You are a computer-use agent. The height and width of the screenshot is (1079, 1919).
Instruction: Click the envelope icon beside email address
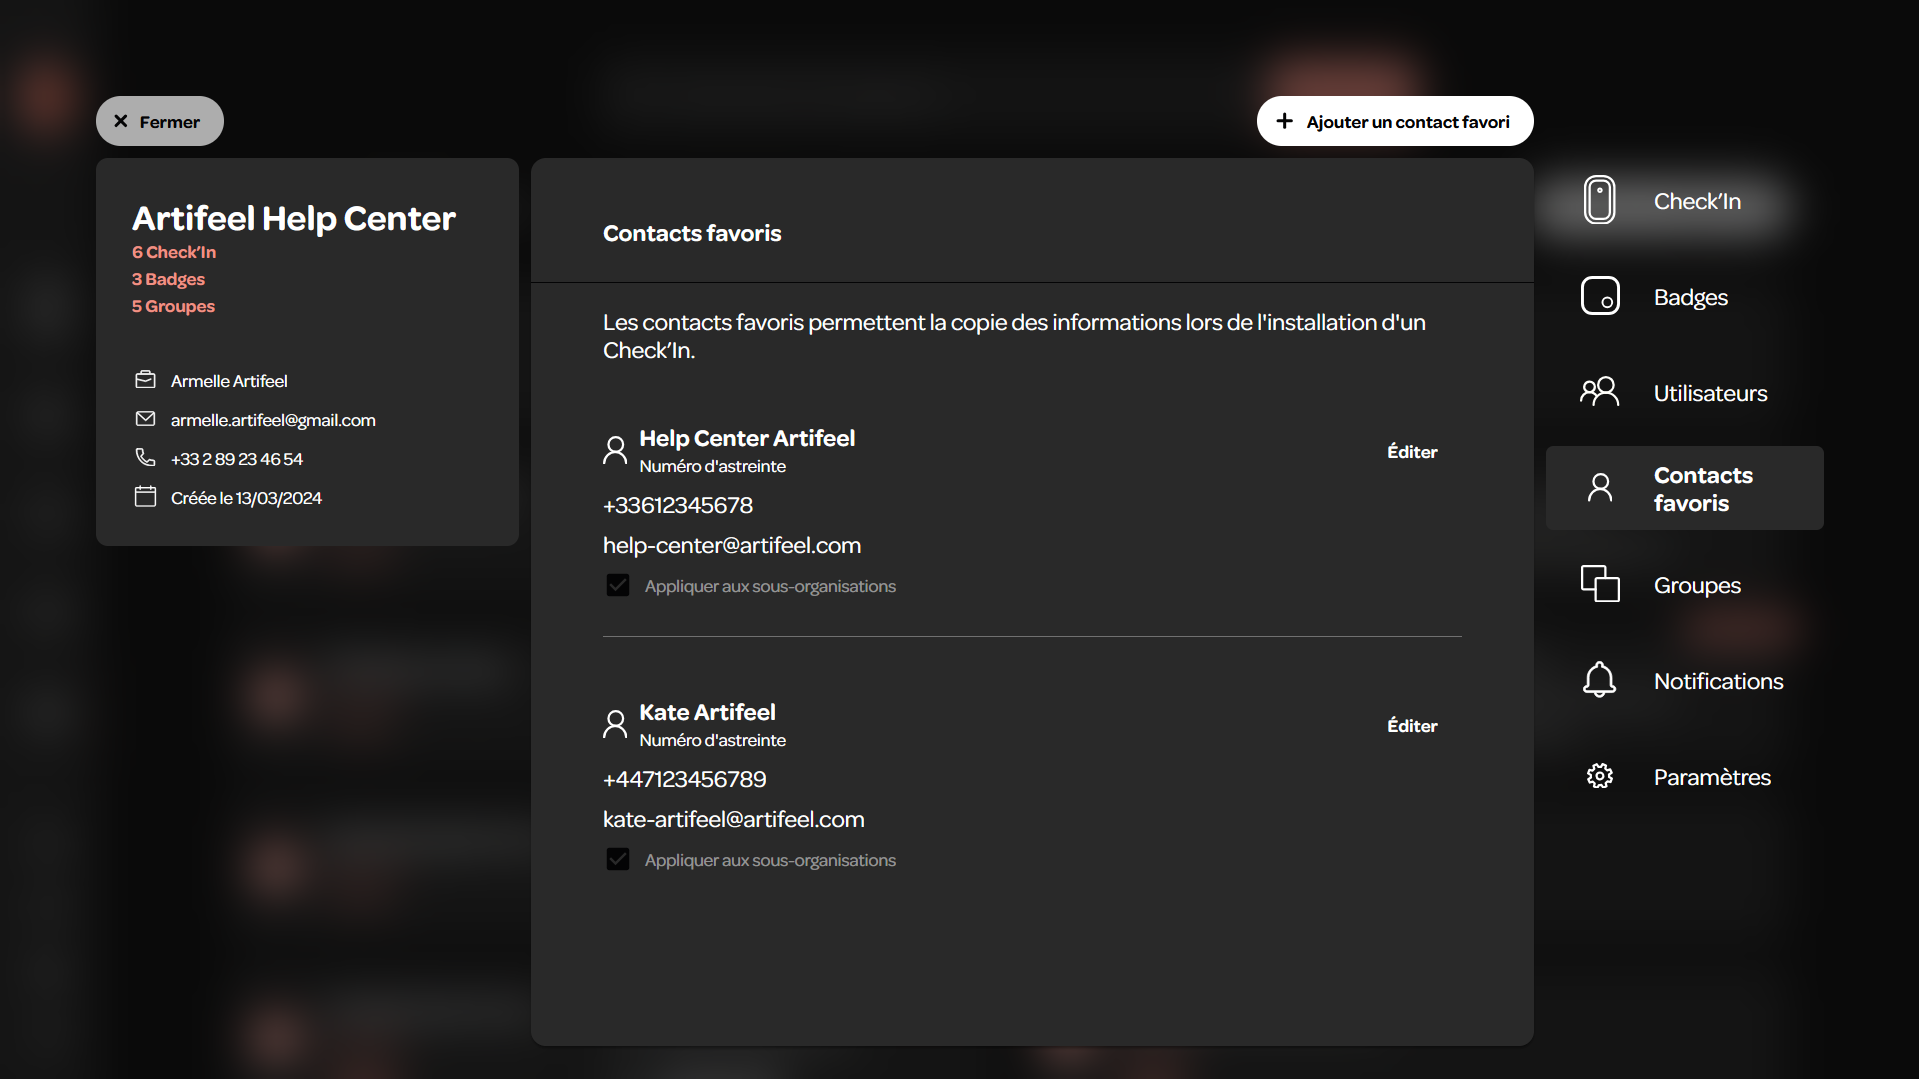click(145, 419)
